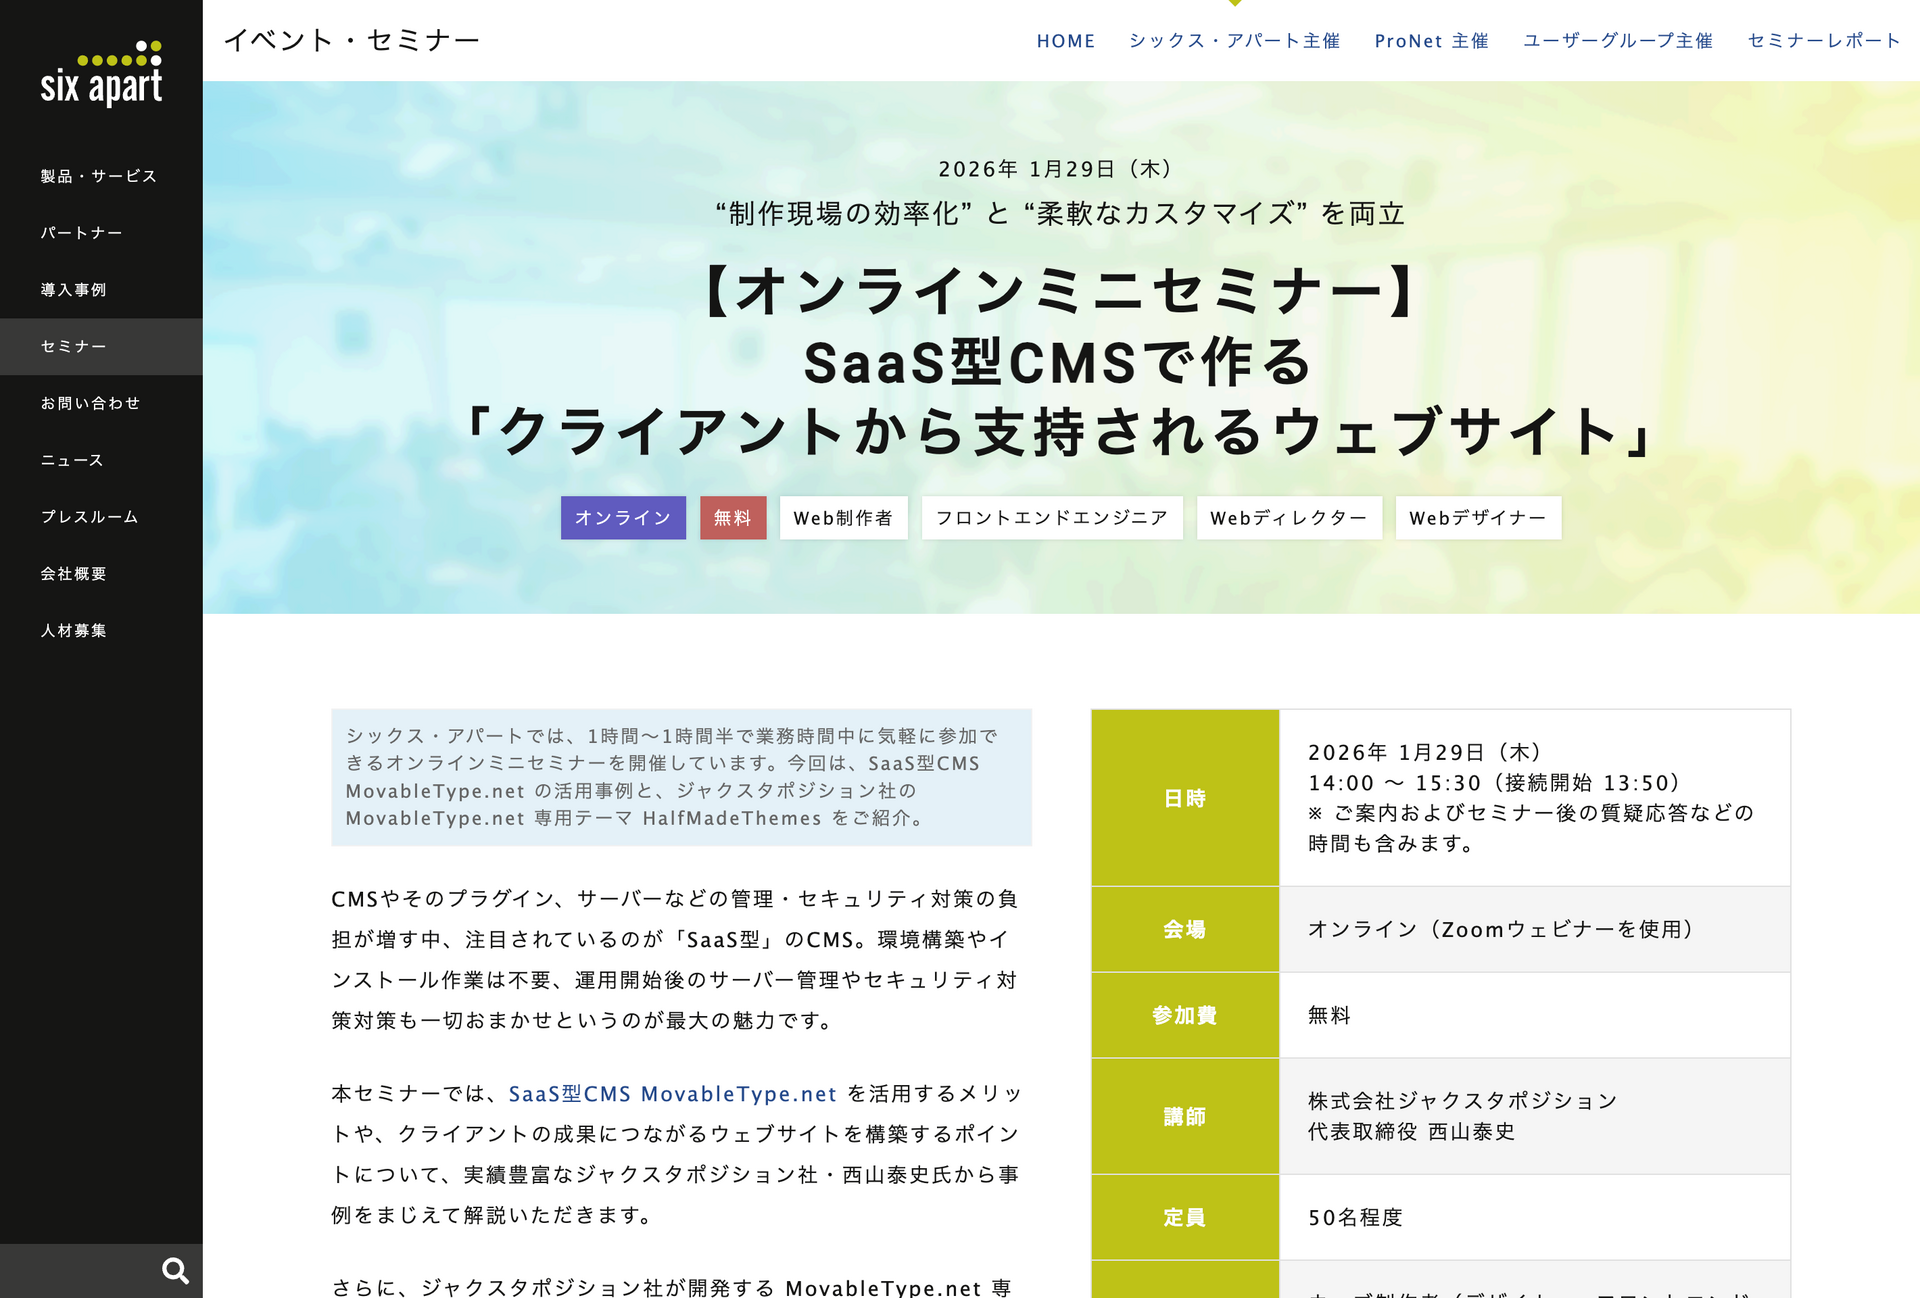This screenshot has width=1920, height=1298.
Task: Open 製品・サービス in sidebar
Action: point(99,176)
